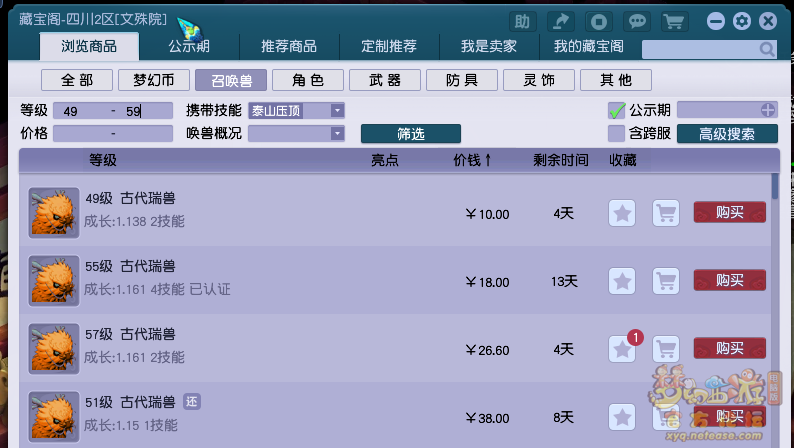This screenshot has height=448, width=794.
Task: Add the ¥18.00 pet to cart
Action: point(665,281)
